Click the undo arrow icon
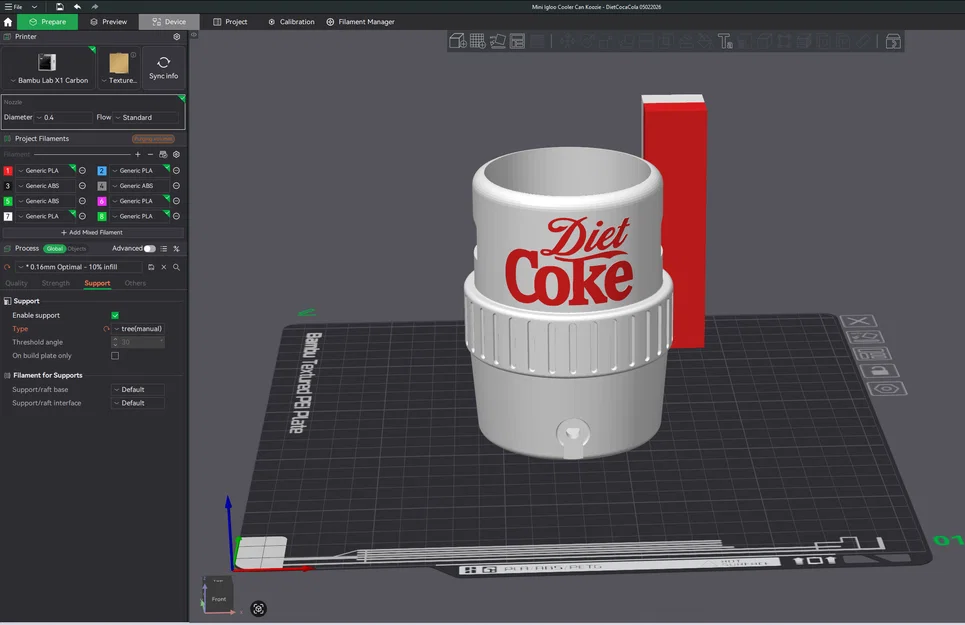Screen dimensions: 965x625 point(78,7)
